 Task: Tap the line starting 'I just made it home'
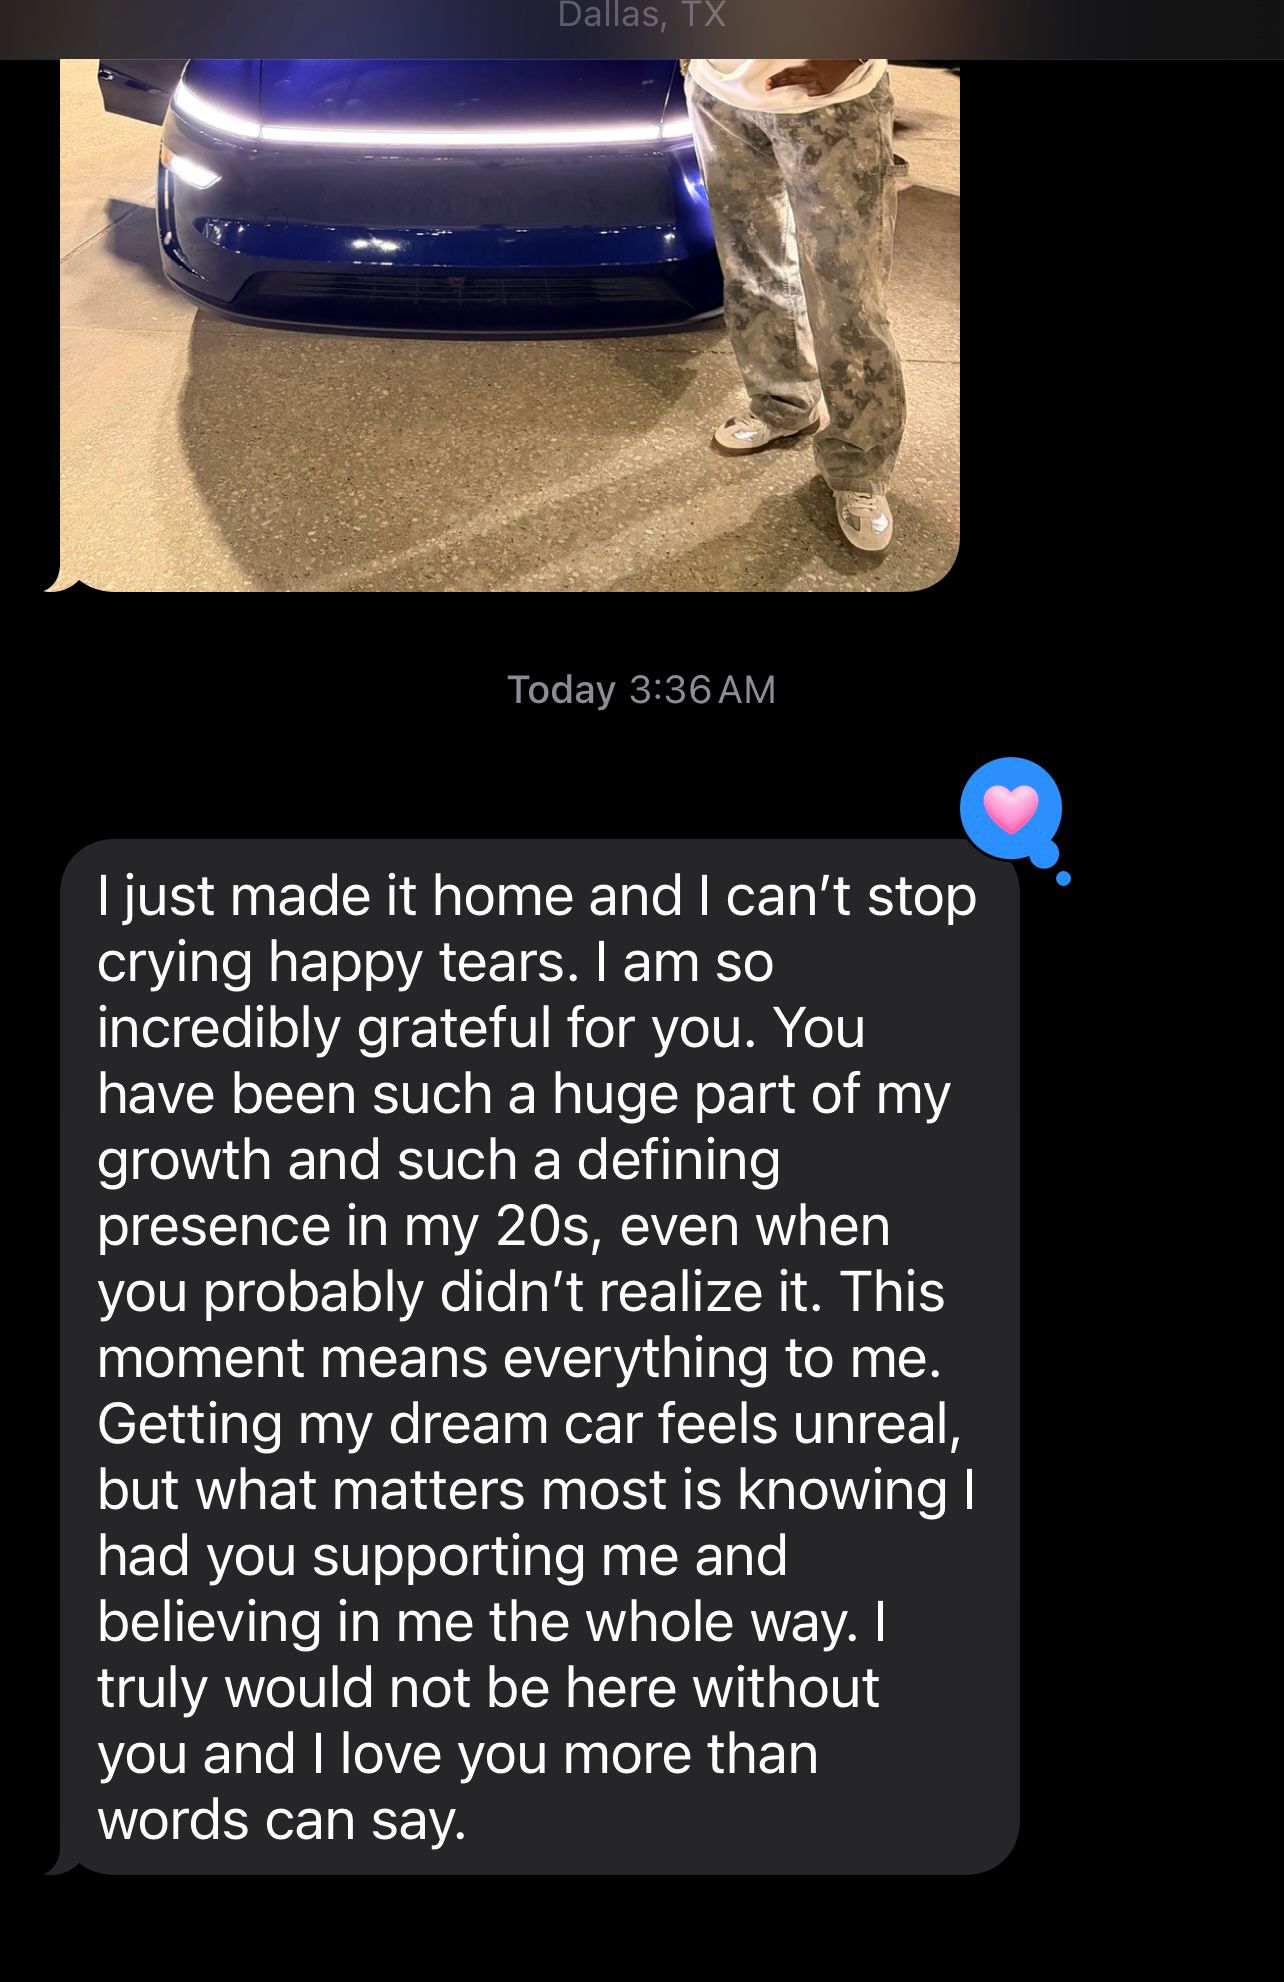(x=537, y=895)
